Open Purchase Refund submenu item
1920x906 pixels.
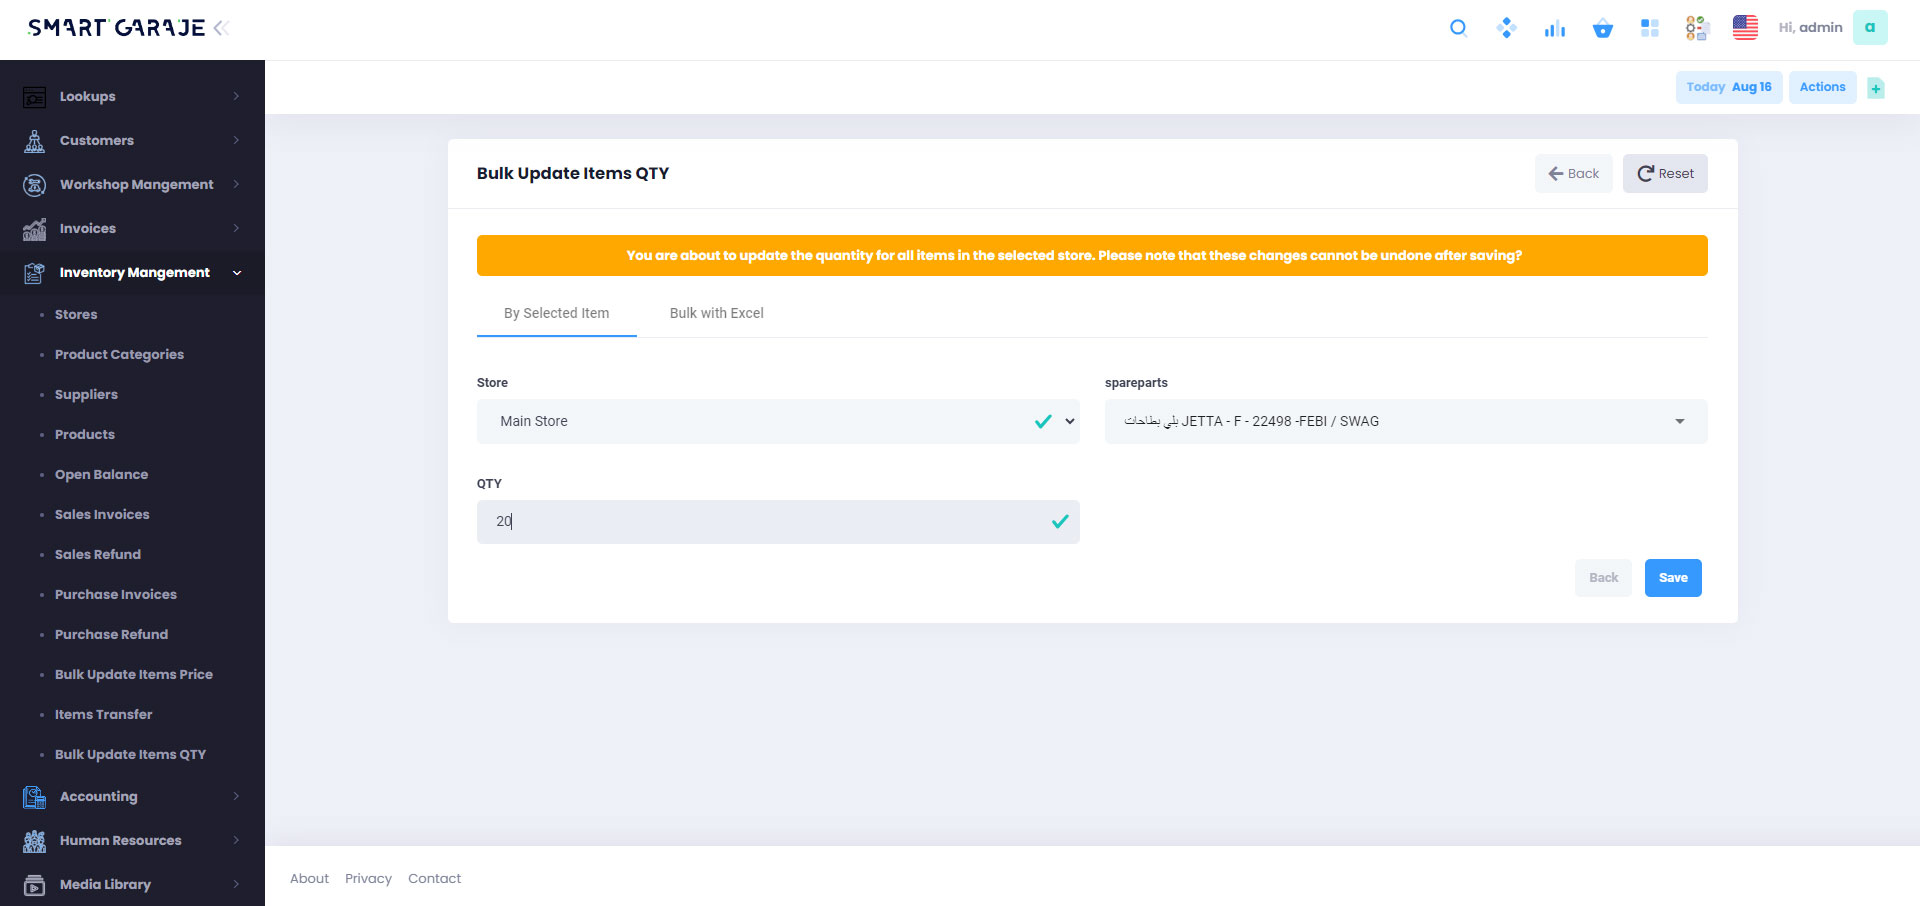pos(111,634)
